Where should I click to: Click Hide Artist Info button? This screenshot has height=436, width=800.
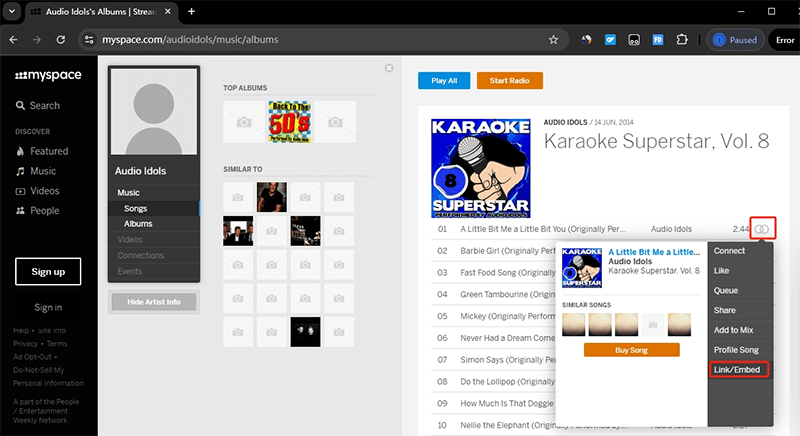point(154,302)
